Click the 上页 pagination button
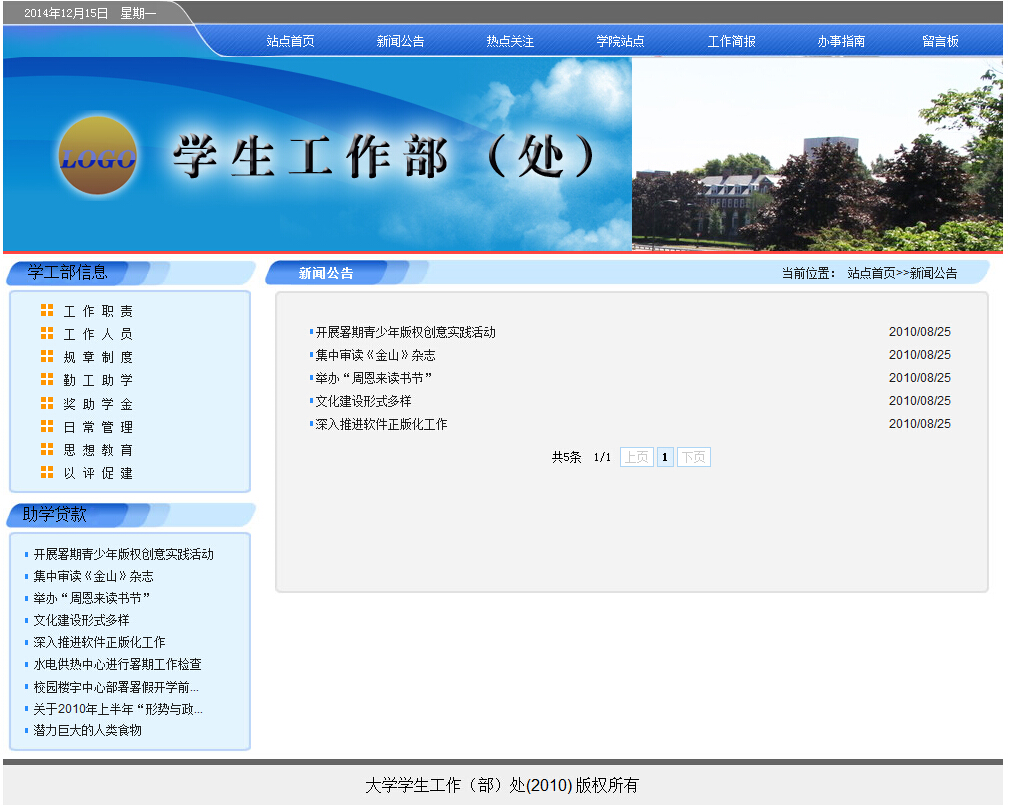 coord(636,457)
